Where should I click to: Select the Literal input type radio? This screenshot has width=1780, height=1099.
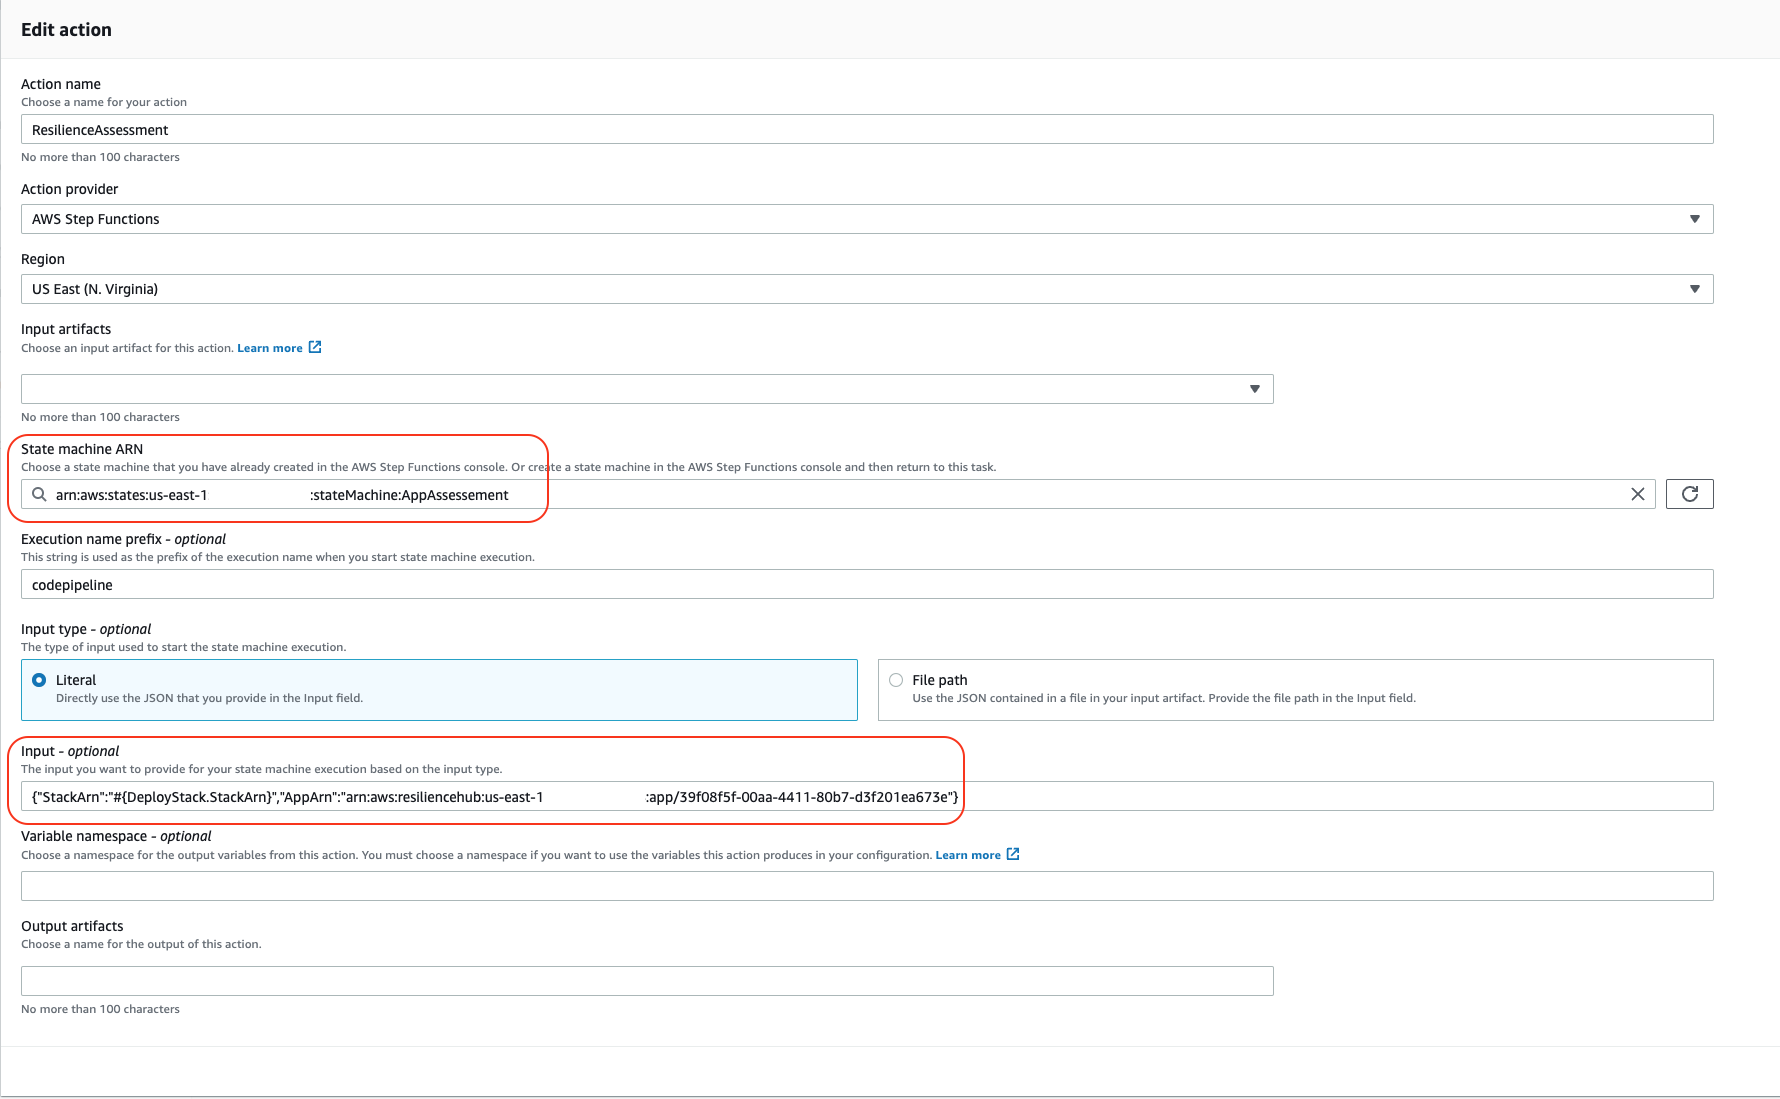(x=39, y=680)
